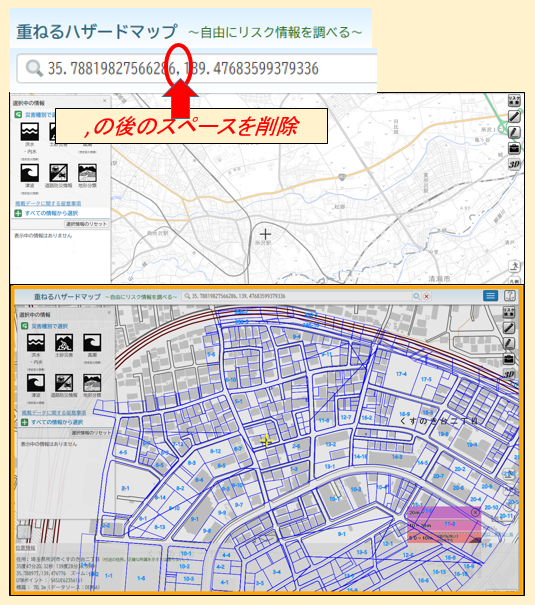Image resolution: width=535 pixels, height=605 pixels.
Task: Close the selected-info panel in overview map
Action: click(x=105, y=101)
